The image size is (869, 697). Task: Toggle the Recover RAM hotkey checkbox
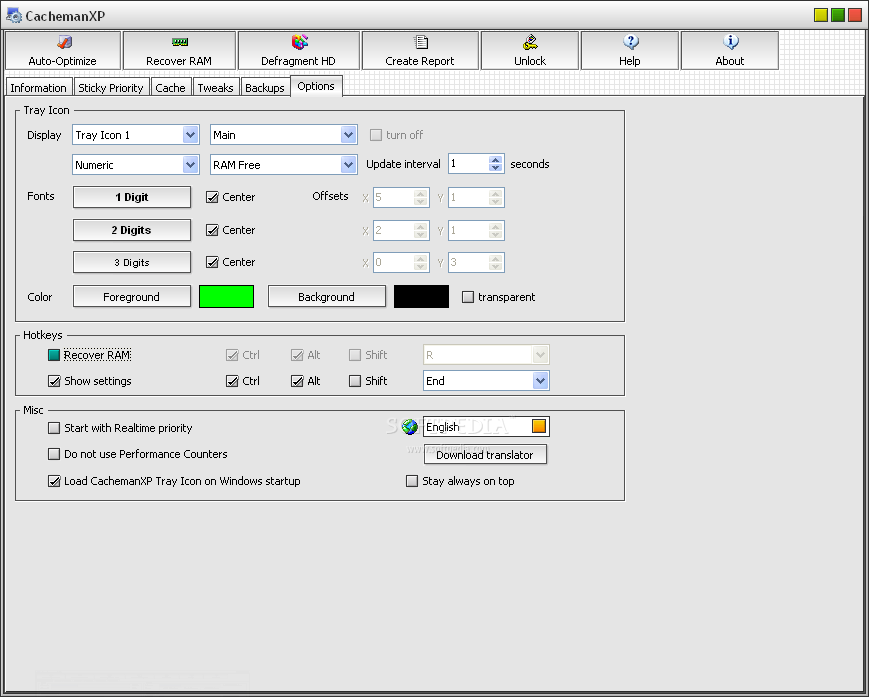point(54,355)
